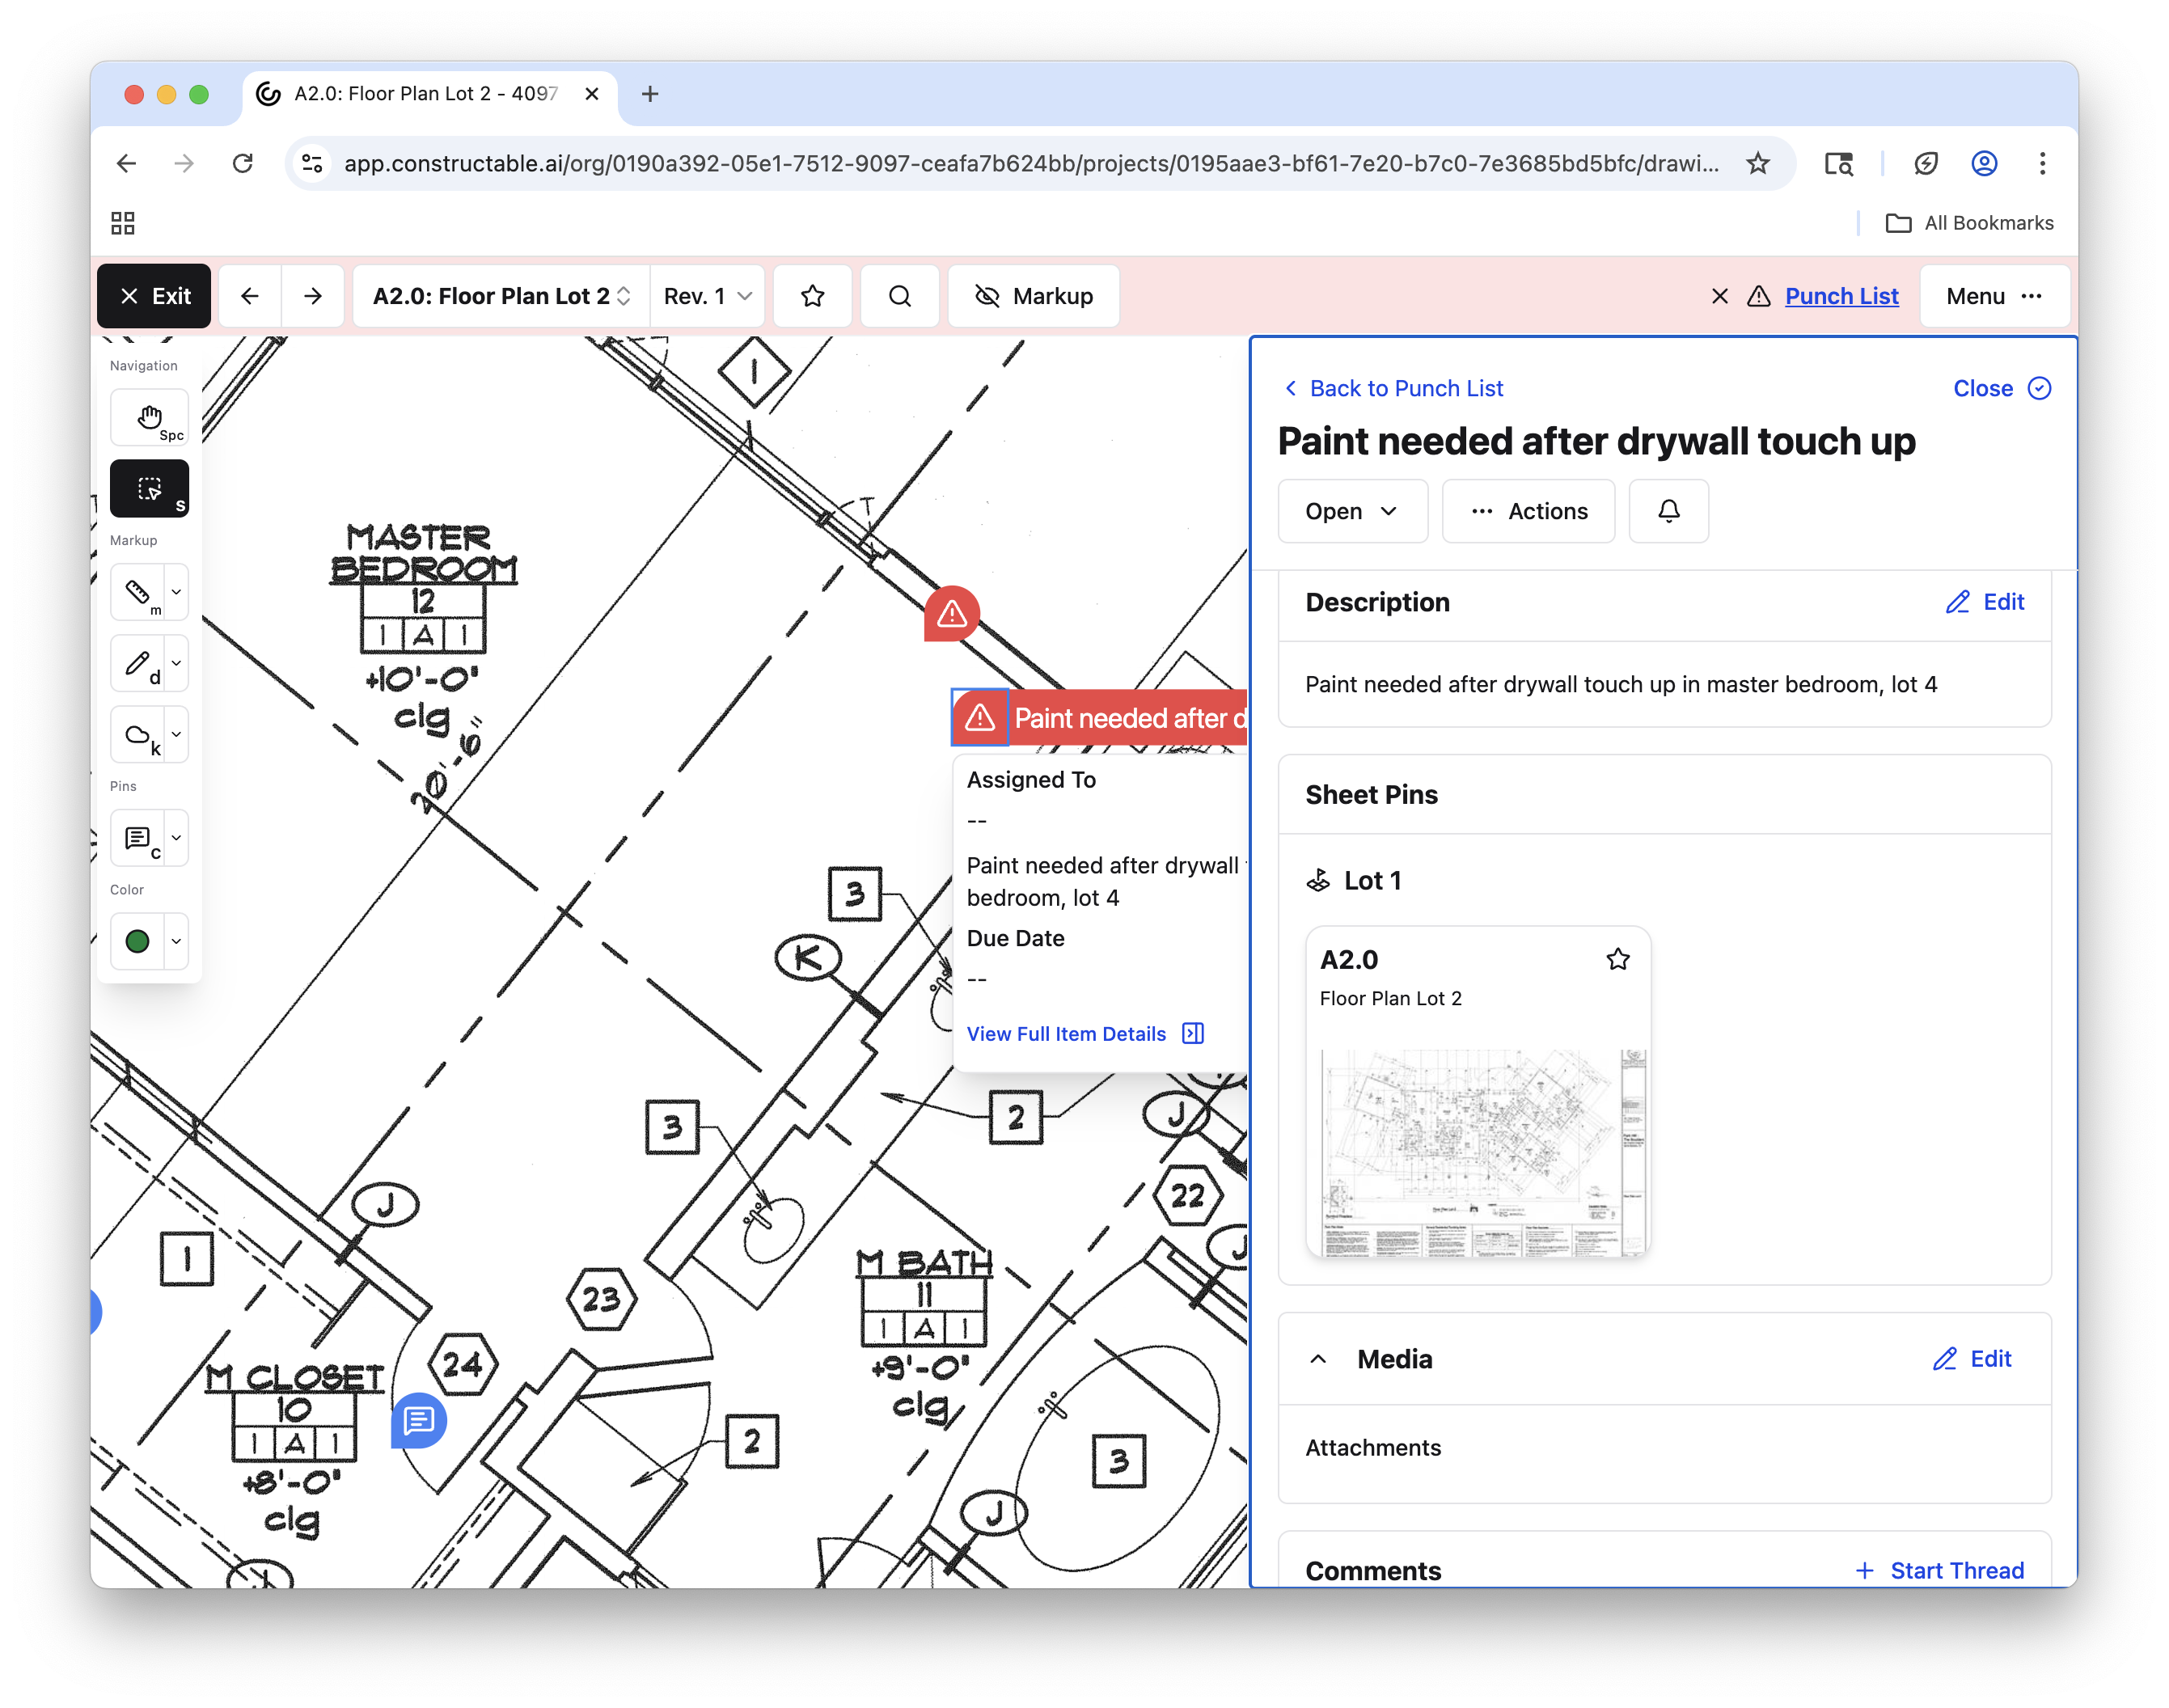Open the Rev. 1 revision dropdown
The image size is (2169, 1708).
(707, 296)
